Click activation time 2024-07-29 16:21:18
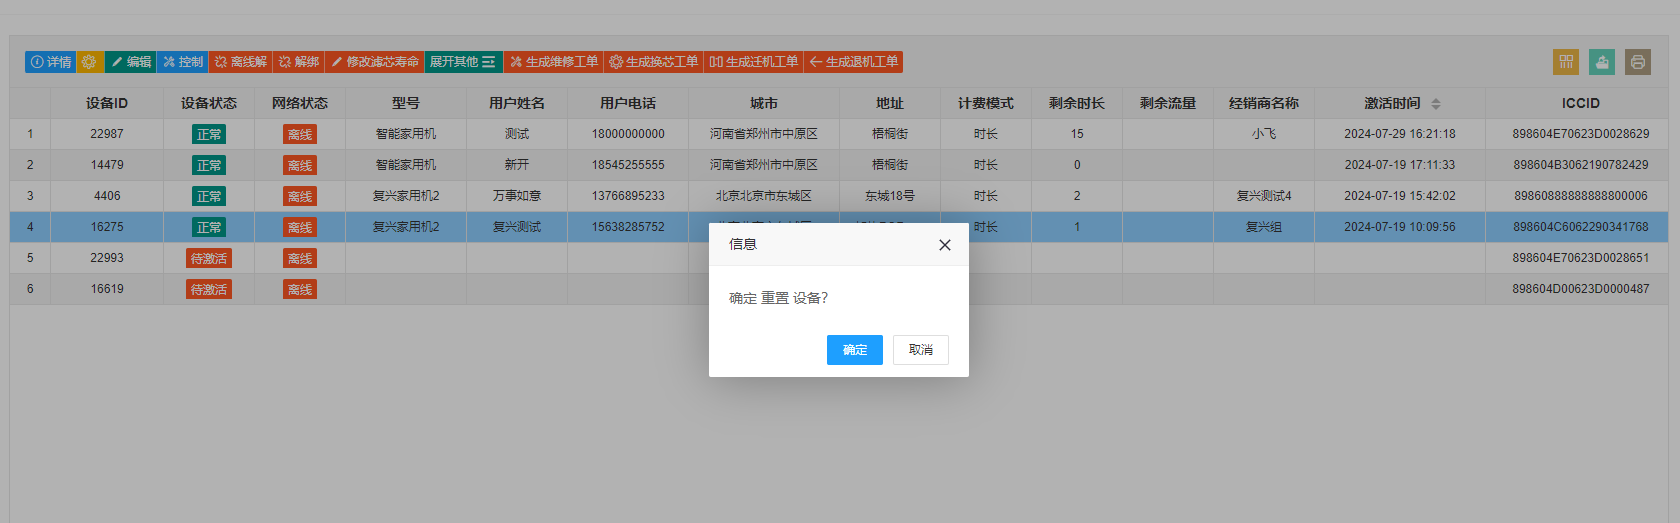Image resolution: width=1680 pixels, height=523 pixels. click(1400, 134)
